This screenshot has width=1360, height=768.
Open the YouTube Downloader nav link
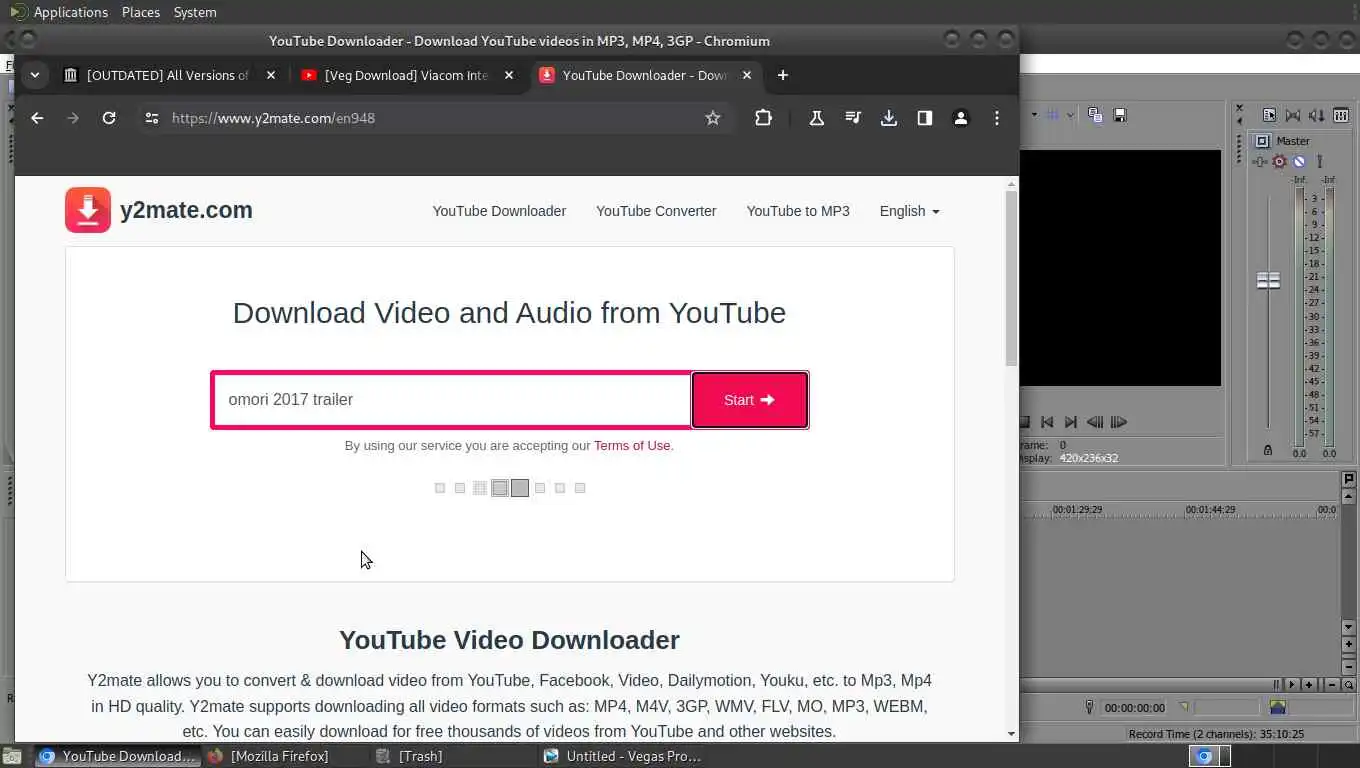[x=499, y=211]
